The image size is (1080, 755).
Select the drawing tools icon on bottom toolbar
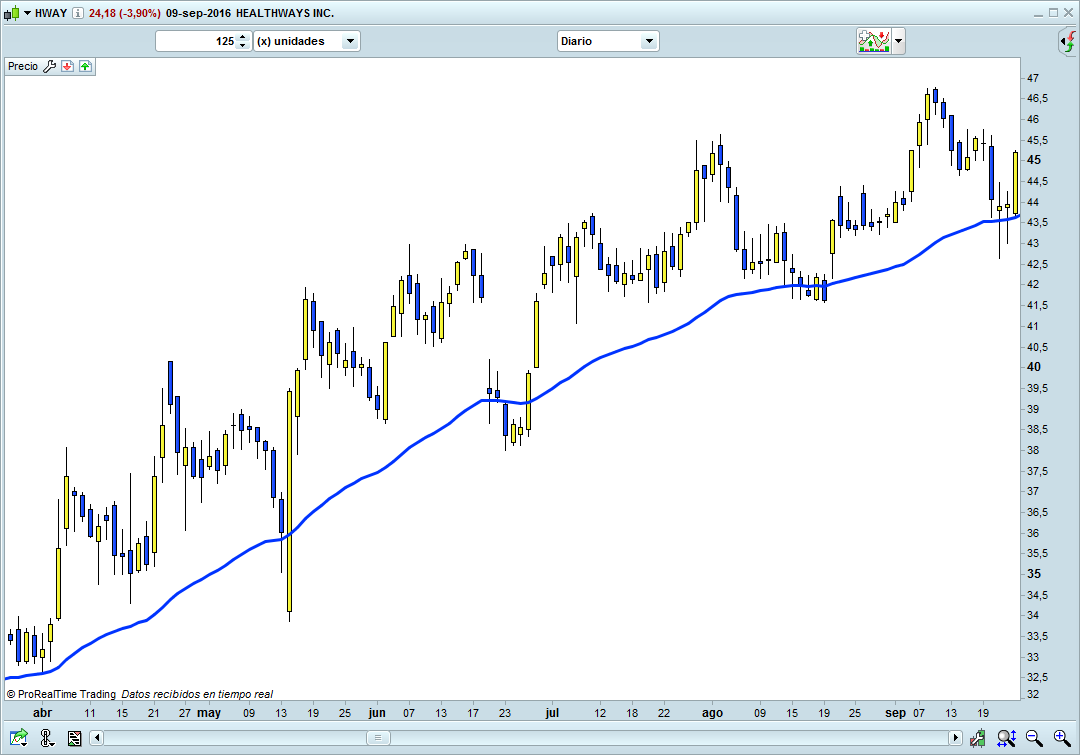pyautogui.click(x=46, y=738)
